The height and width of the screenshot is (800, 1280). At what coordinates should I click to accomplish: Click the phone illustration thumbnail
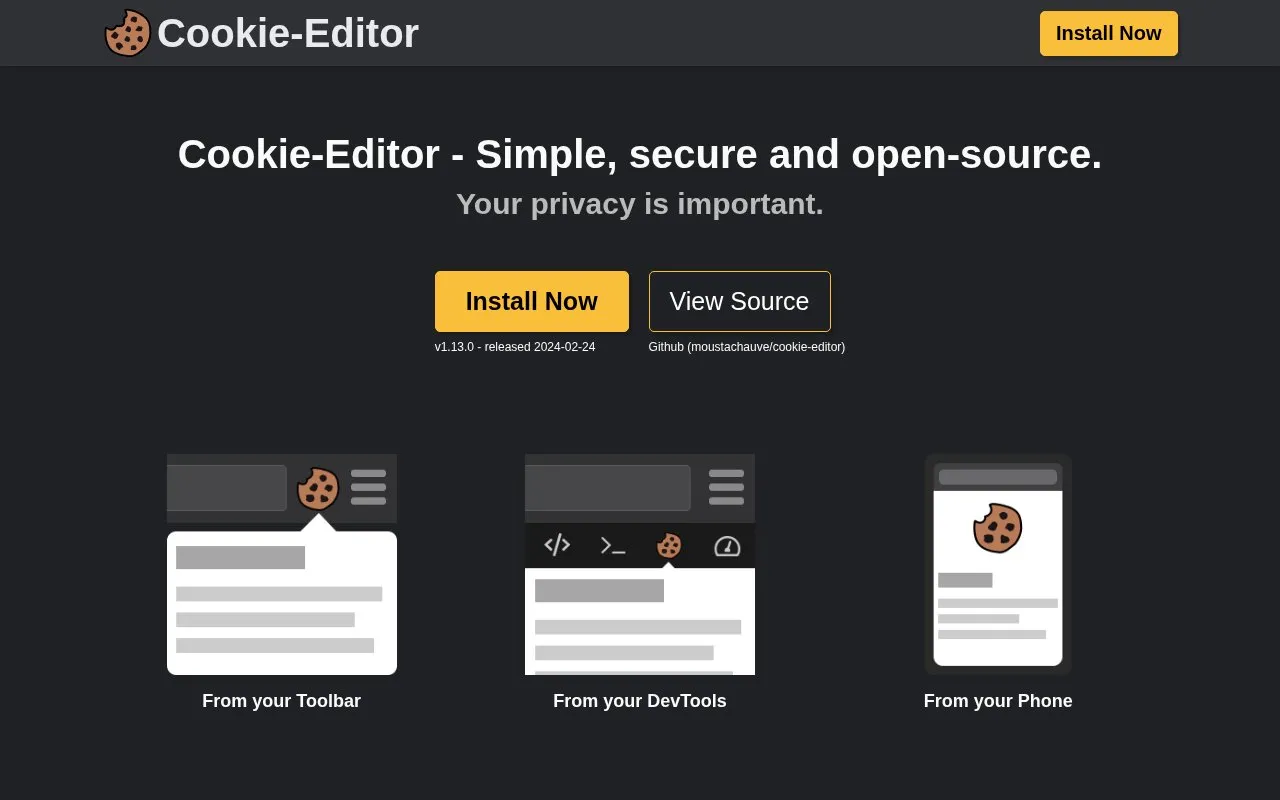point(998,564)
